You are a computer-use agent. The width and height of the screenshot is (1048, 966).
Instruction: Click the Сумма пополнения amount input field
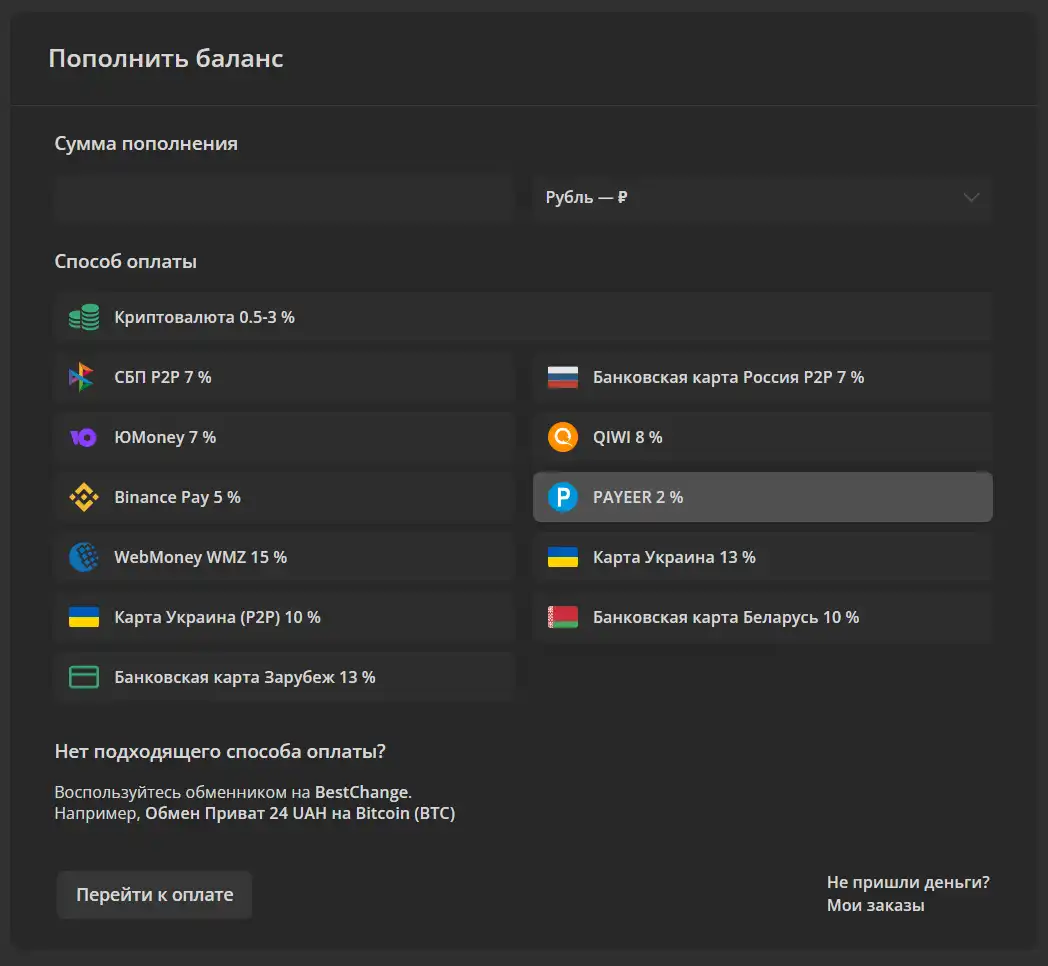pyautogui.click(x=284, y=197)
